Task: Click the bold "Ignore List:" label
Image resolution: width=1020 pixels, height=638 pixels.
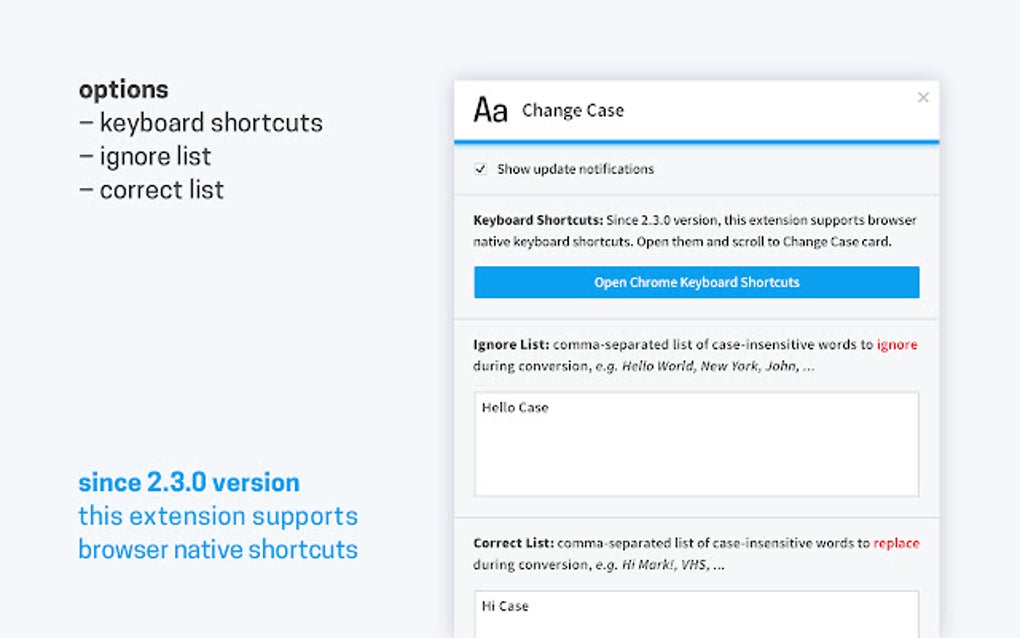Action: [510, 344]
